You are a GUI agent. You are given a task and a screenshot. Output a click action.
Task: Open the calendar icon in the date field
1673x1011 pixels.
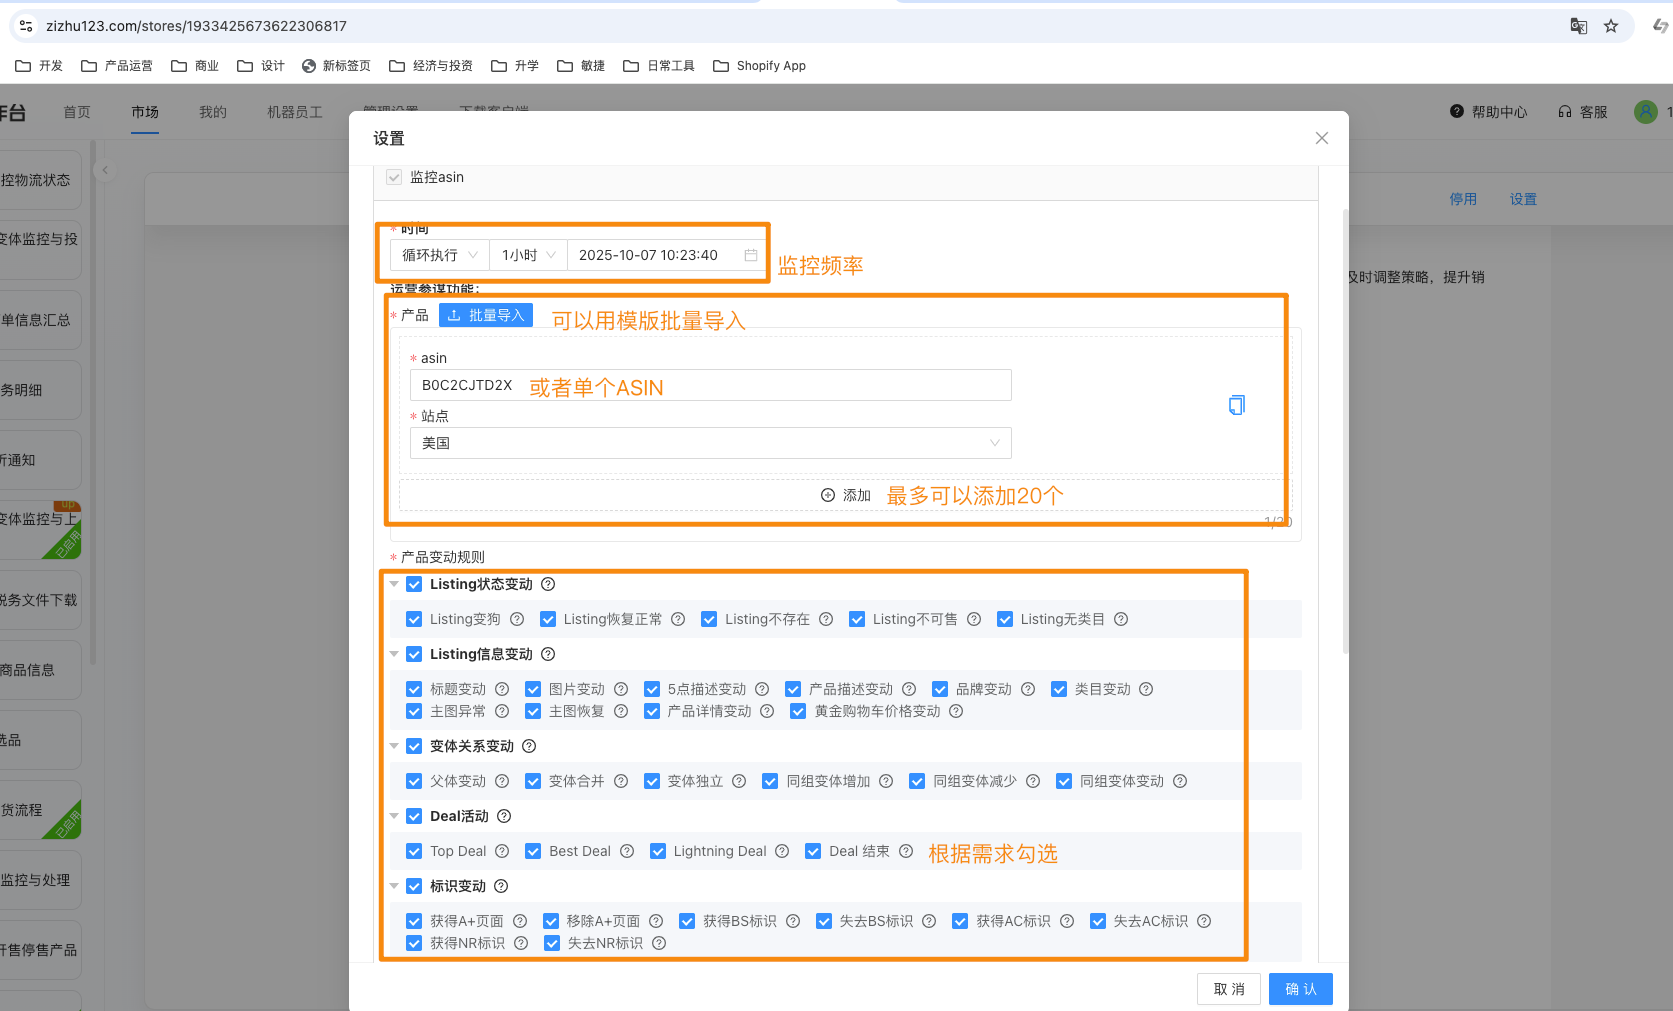click(x=751, y=255)
